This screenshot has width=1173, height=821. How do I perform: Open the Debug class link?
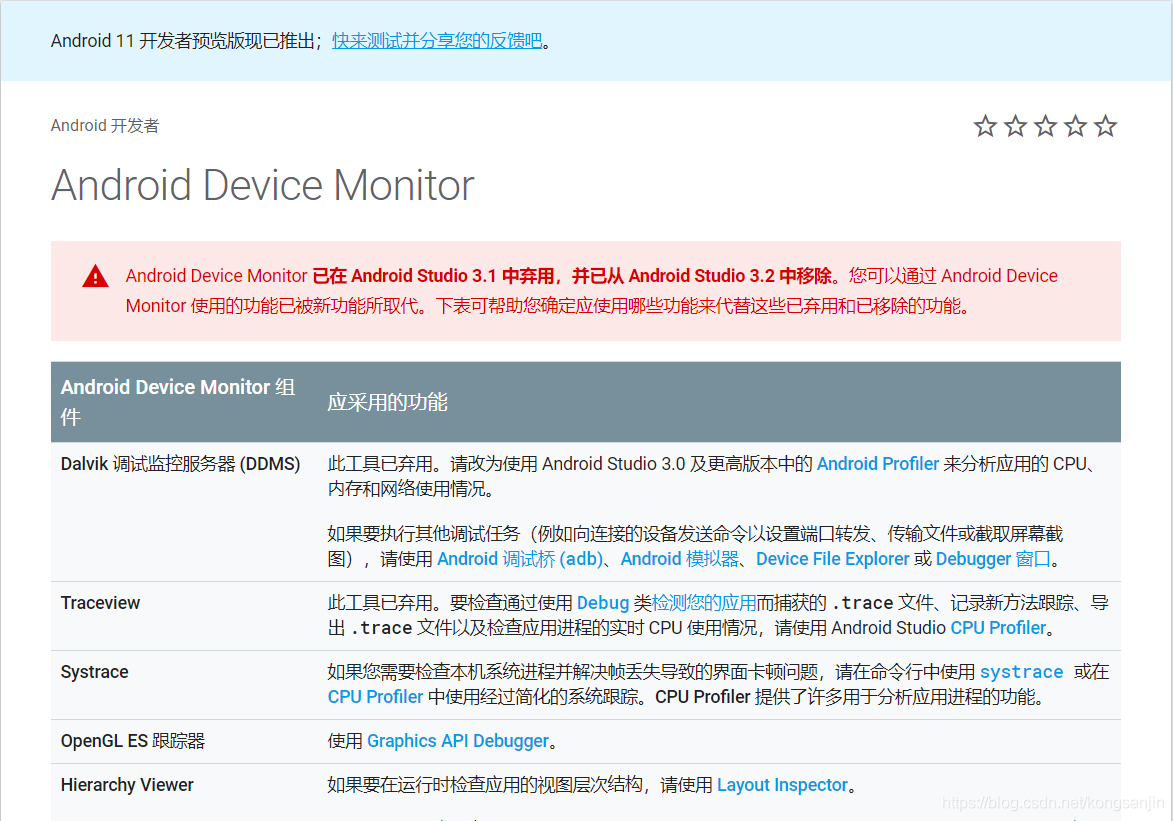(x=603, y=603)
